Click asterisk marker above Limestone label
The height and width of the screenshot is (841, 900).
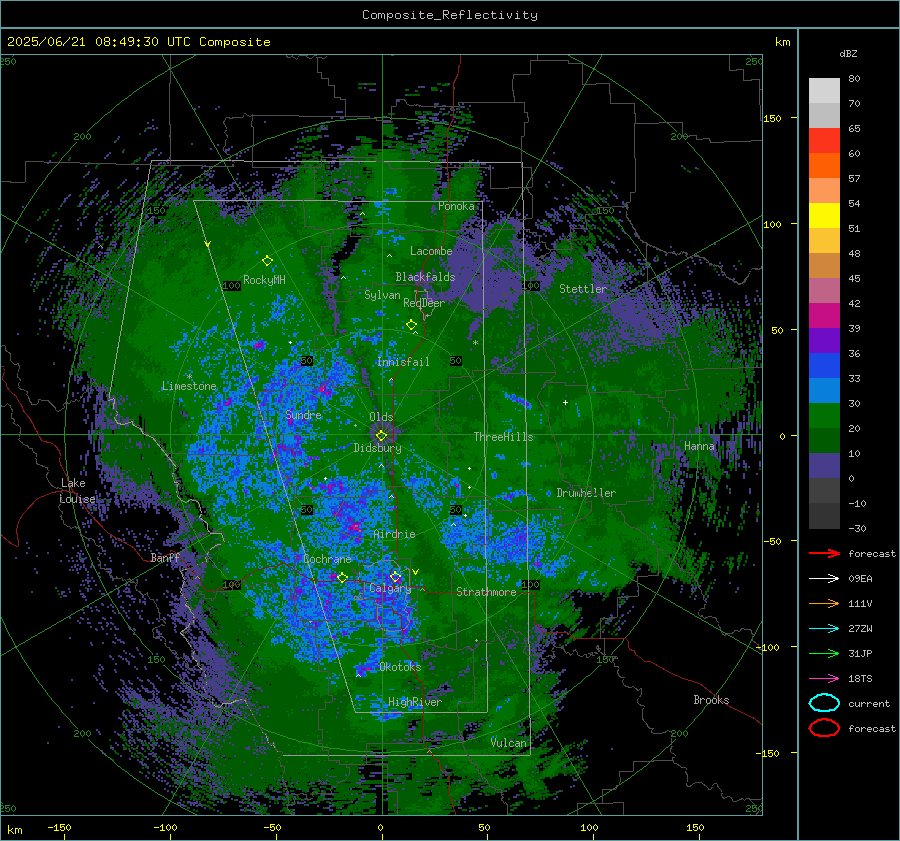click(x=189, y=377)
